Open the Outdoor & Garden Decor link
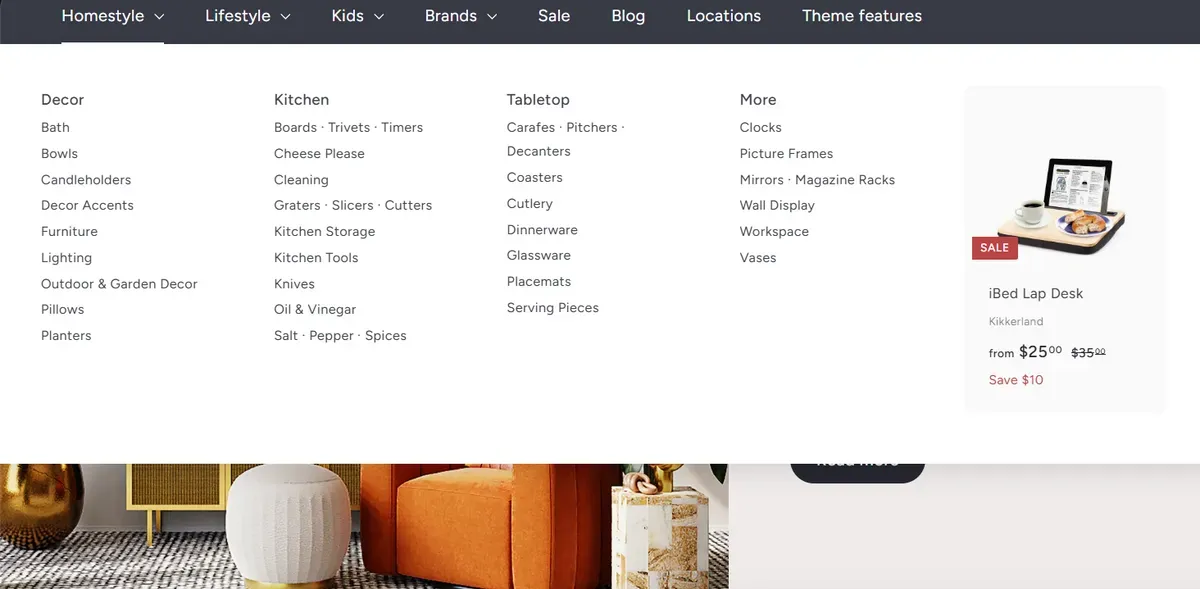 119,283
